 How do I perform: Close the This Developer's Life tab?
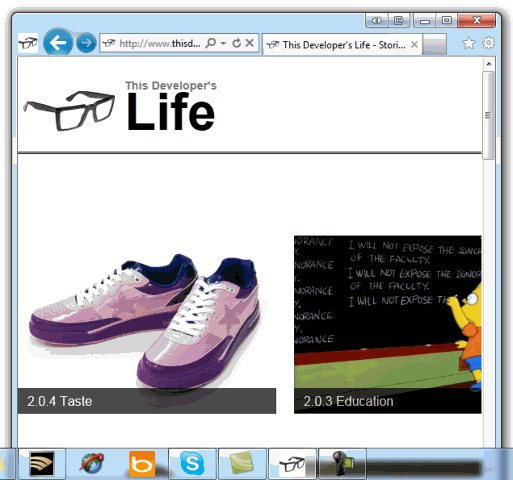tap(414, 44)
